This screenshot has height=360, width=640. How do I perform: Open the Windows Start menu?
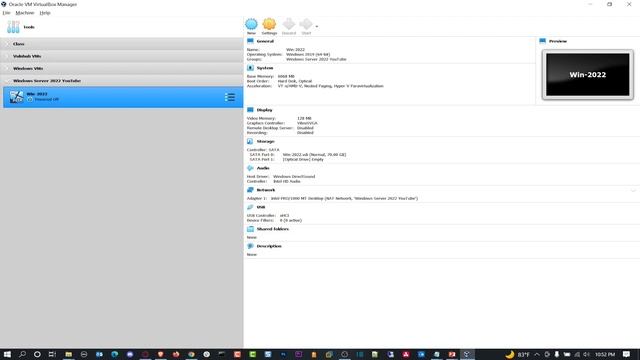pyautogui.click(x=7, y=354)
